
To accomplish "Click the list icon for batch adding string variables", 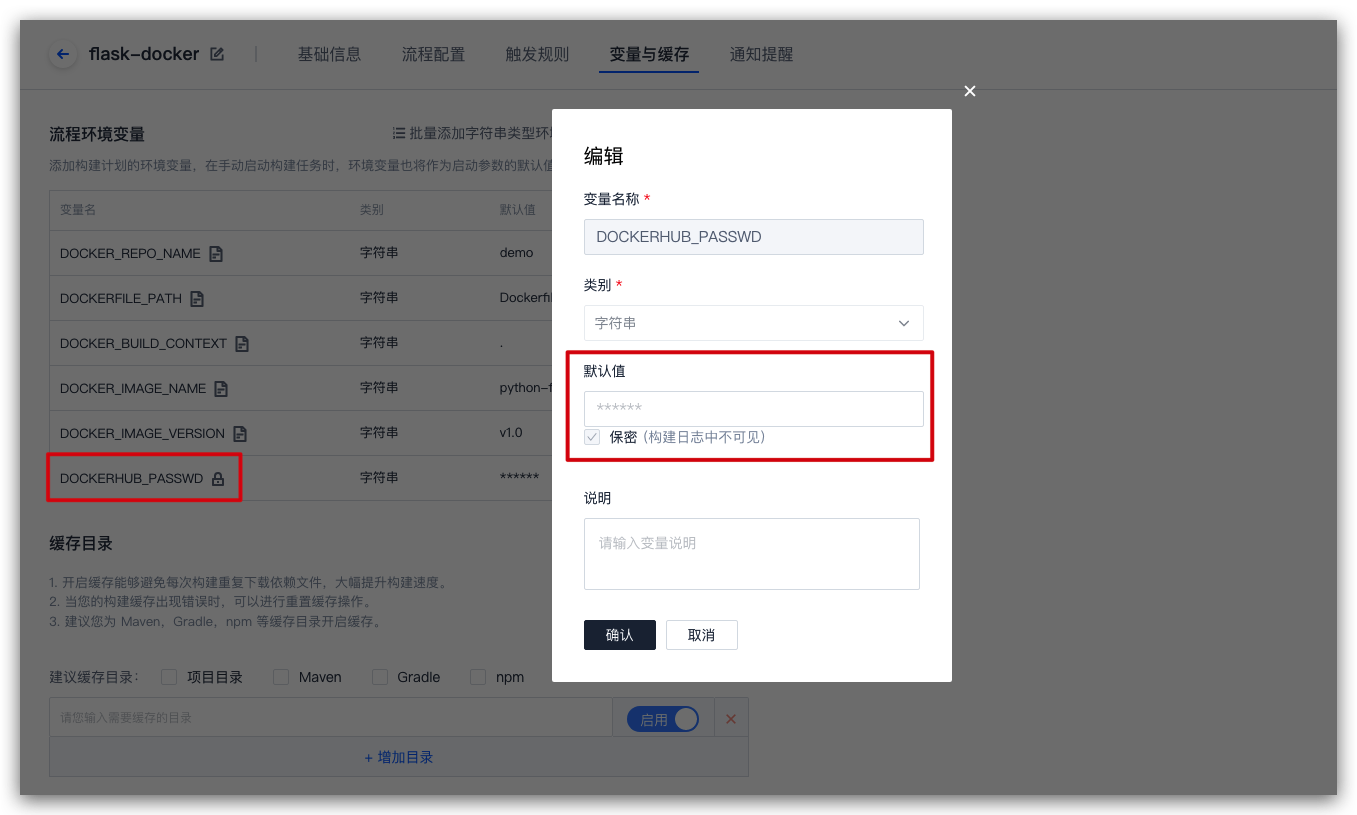I will coord(399,133).
